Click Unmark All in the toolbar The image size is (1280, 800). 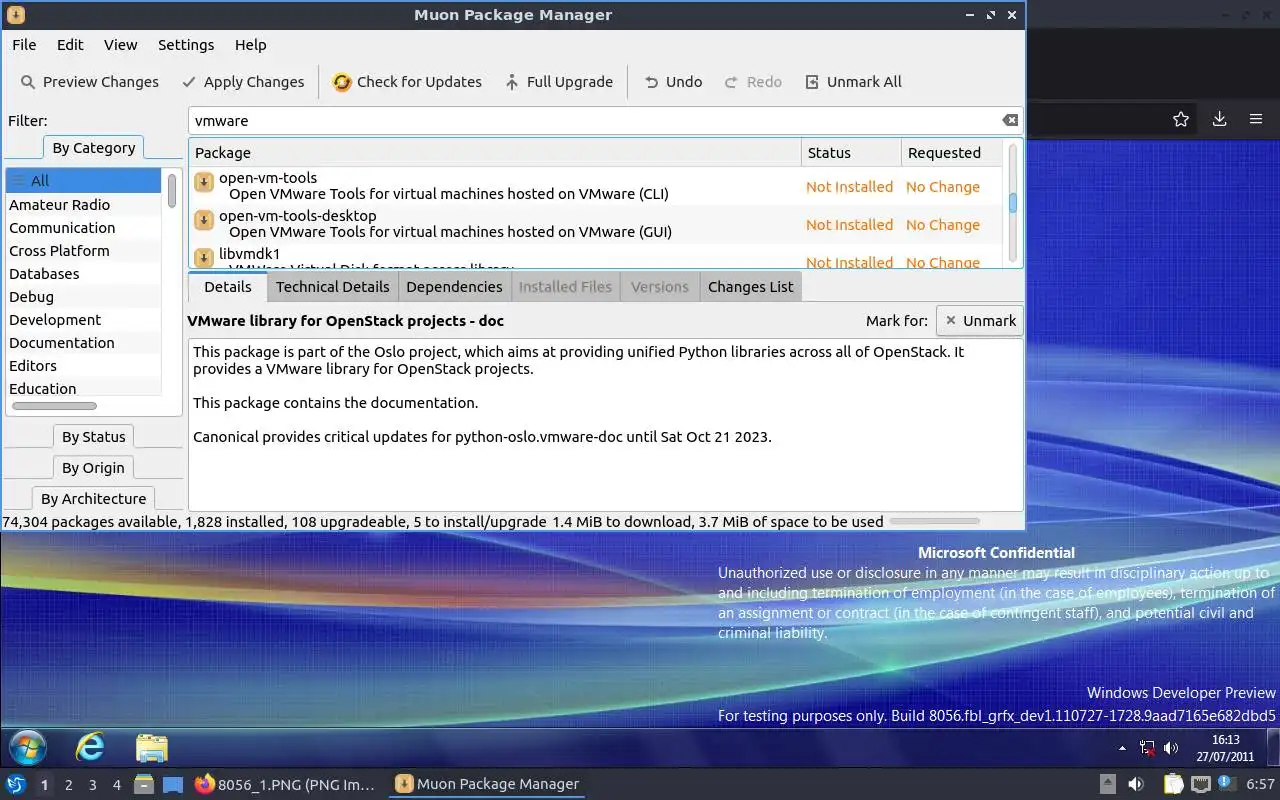click(x=853, y=82)
